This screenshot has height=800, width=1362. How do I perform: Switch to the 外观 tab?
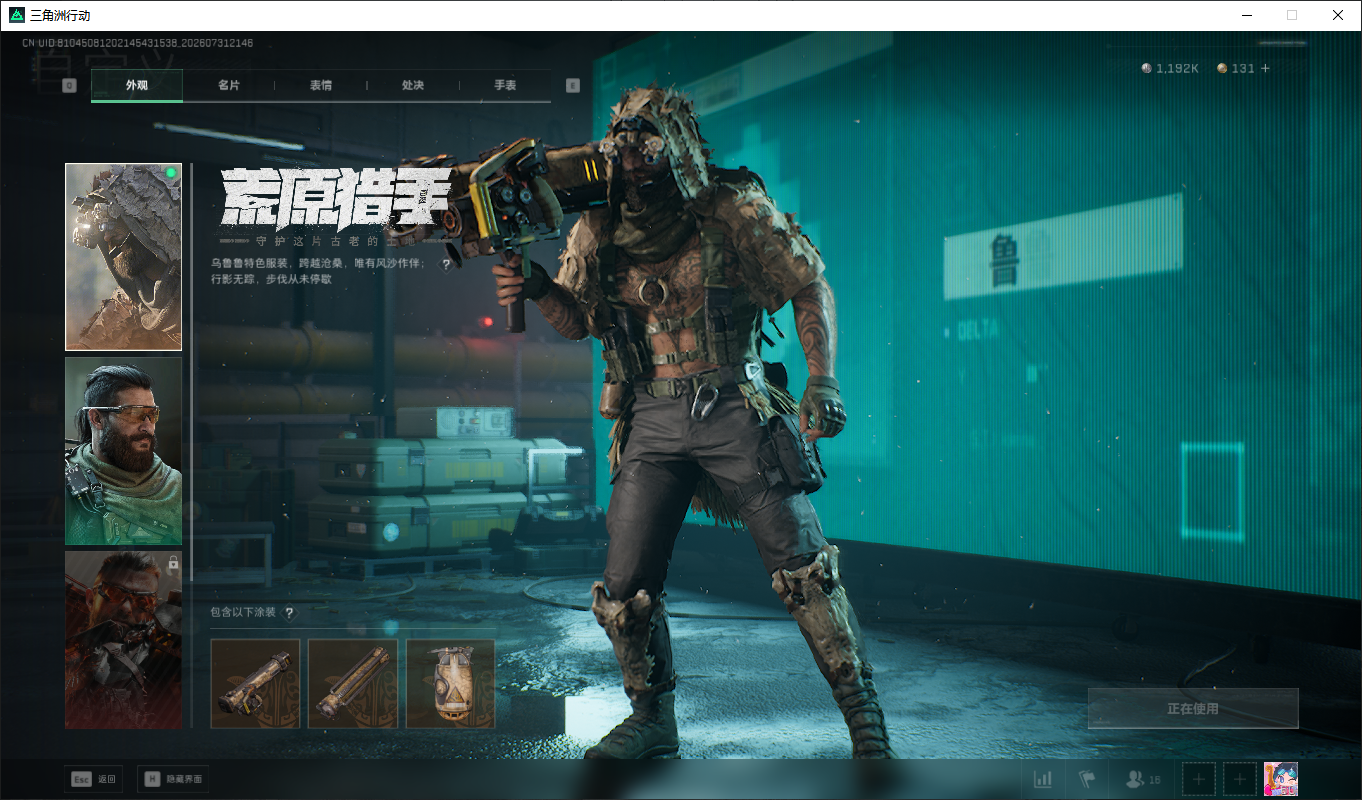(137, 86)
